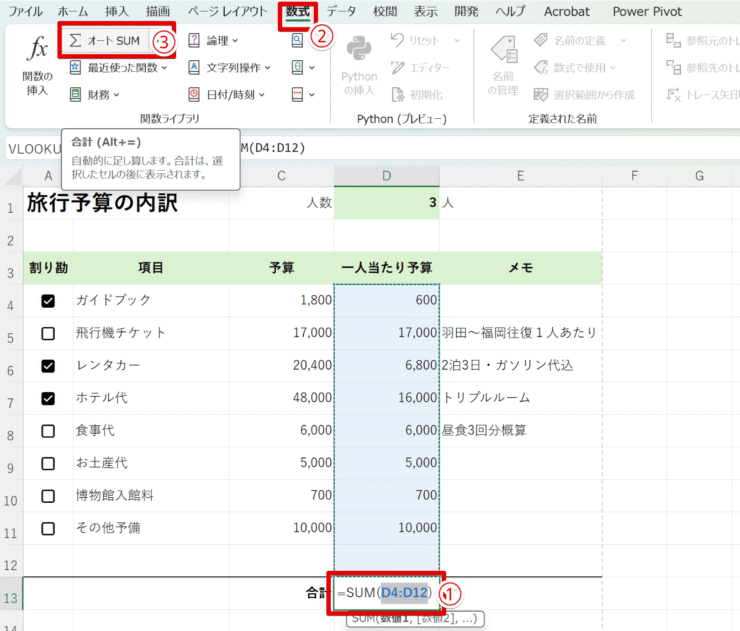Check the 飛行機チケット checkbox

click(48, 334)
